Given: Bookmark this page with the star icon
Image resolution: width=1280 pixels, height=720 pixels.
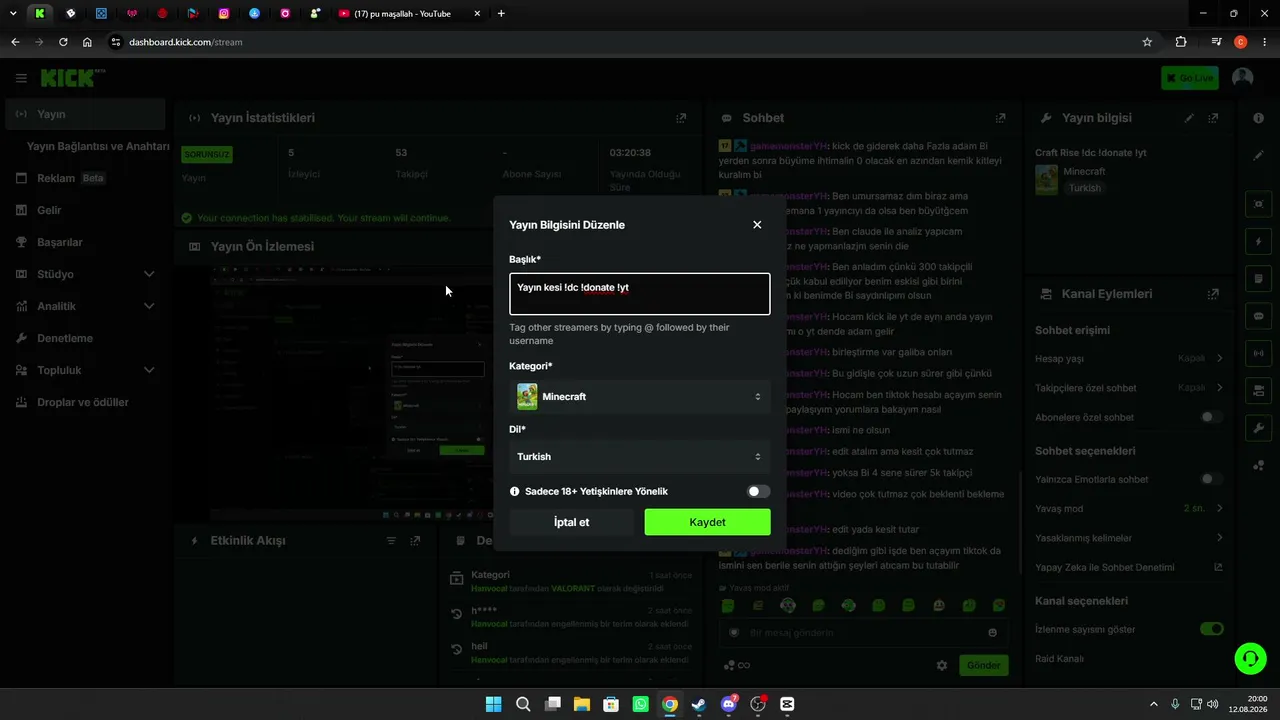Looking at the screenshot, I should click(x=1147, y=42).
